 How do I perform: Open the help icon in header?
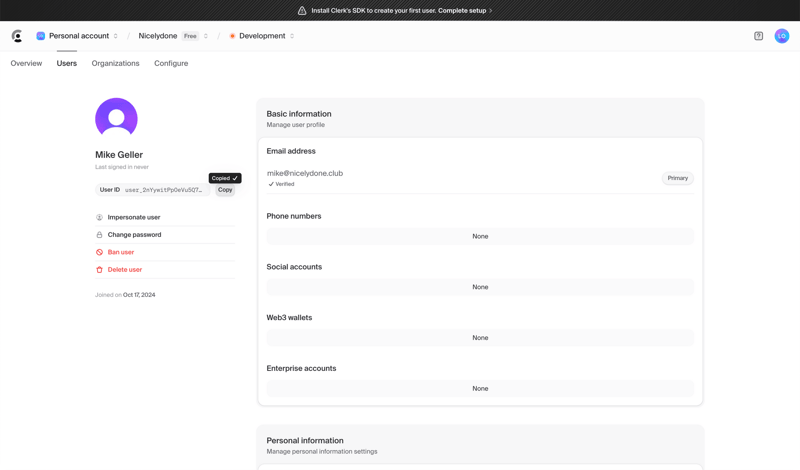(x=758, y=36)
